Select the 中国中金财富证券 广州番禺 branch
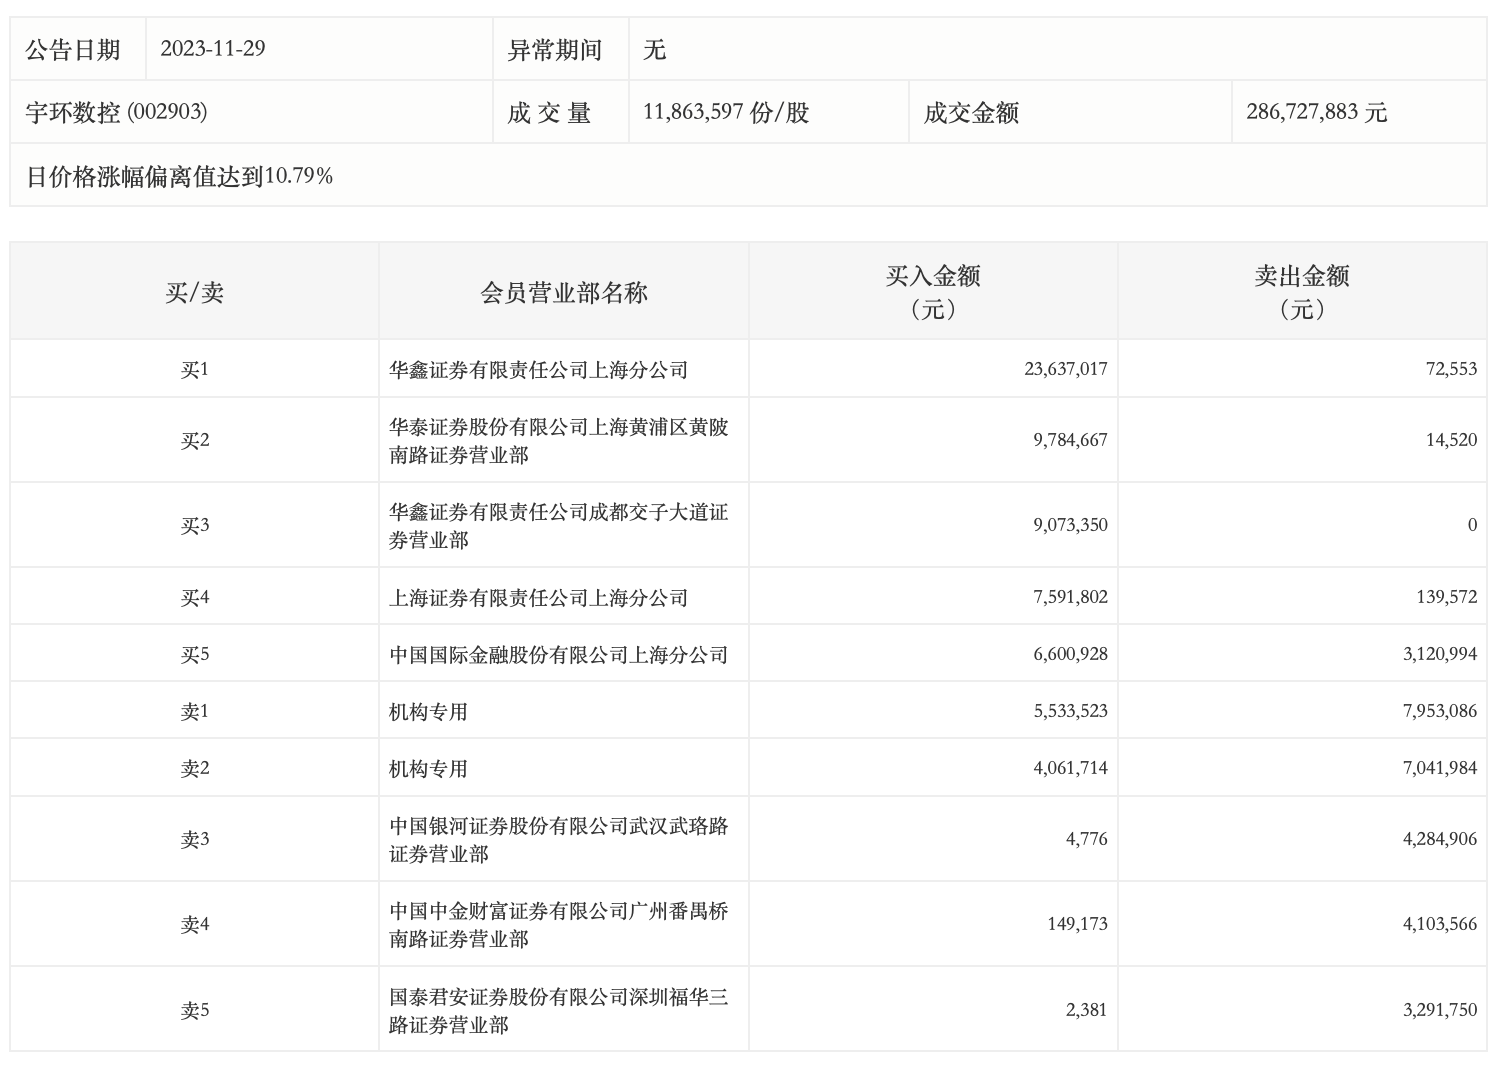The height and width of the screenshot is (1070, 1502). (559, 925)
